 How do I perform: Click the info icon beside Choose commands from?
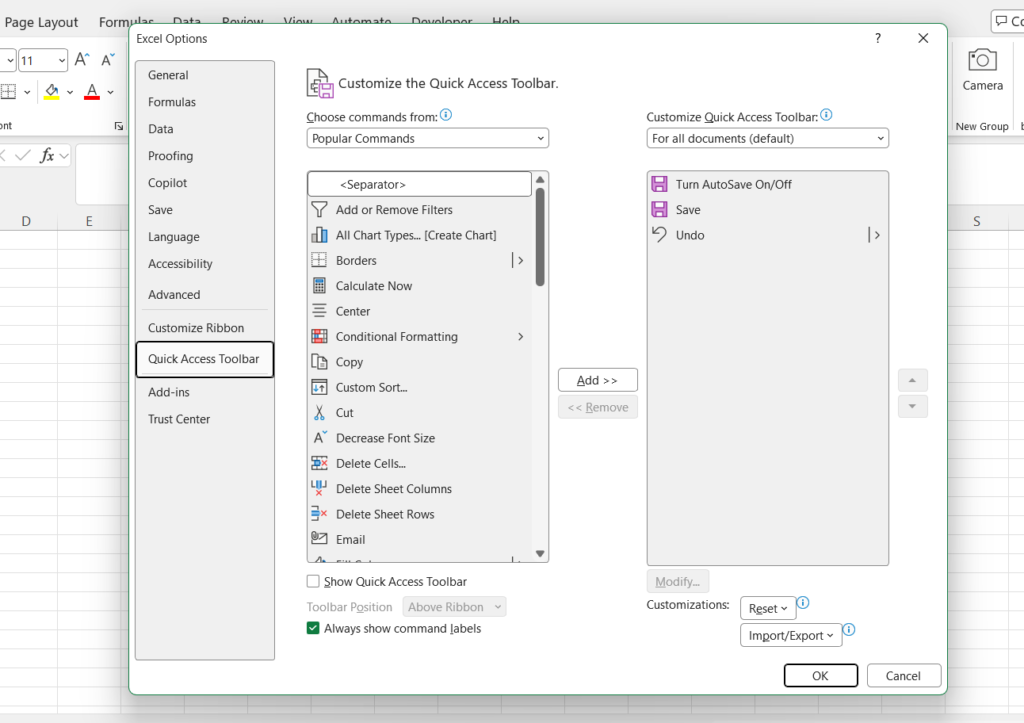click(x=446, y=115)
